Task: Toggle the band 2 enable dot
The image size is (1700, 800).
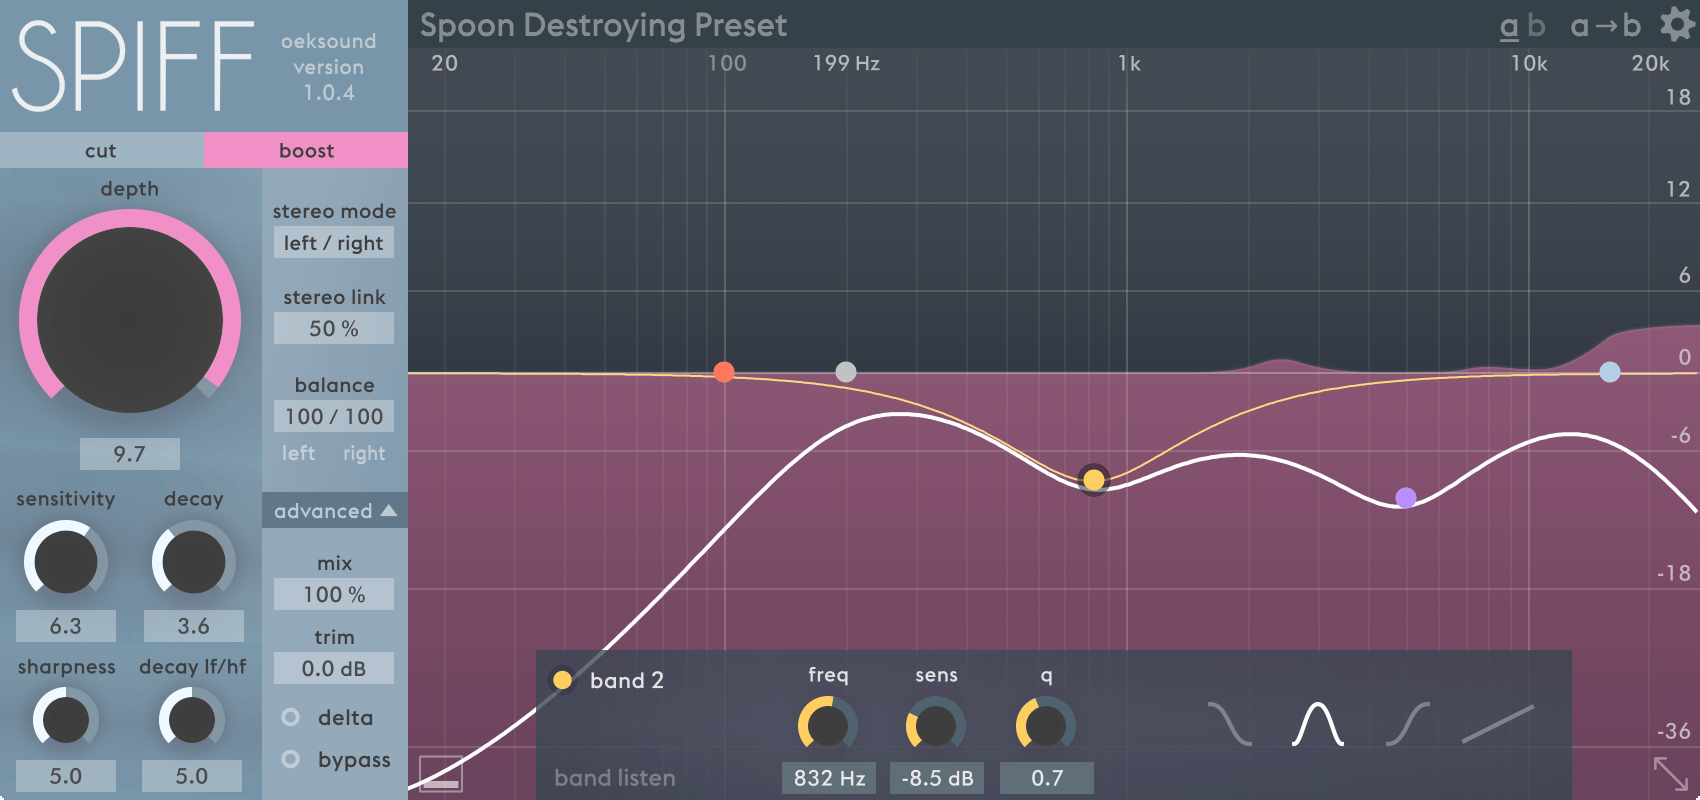Action: 562,680
